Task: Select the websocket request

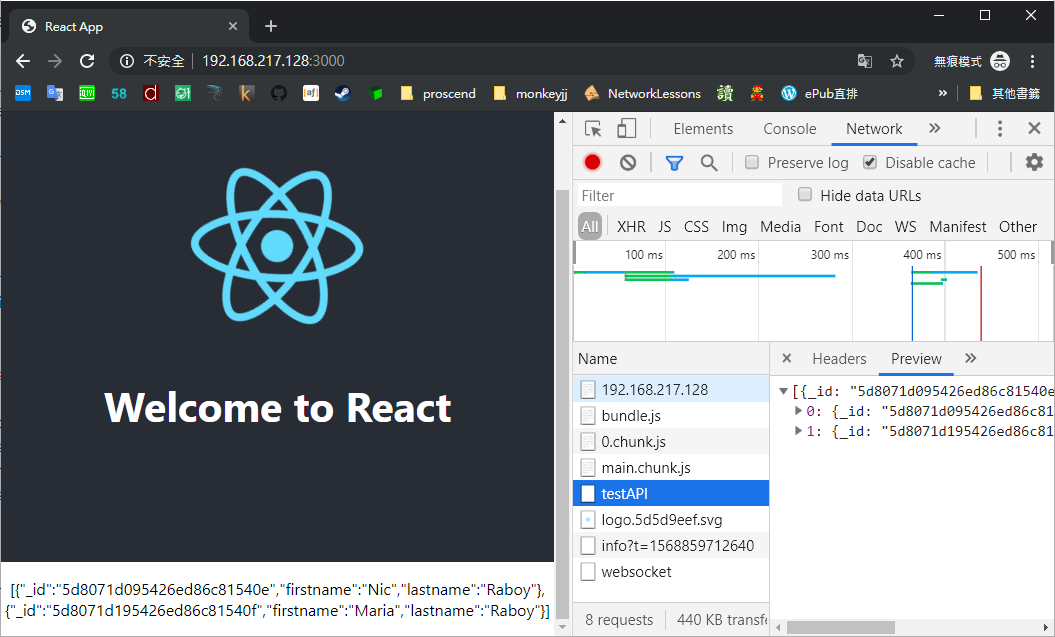Action: 671,571
